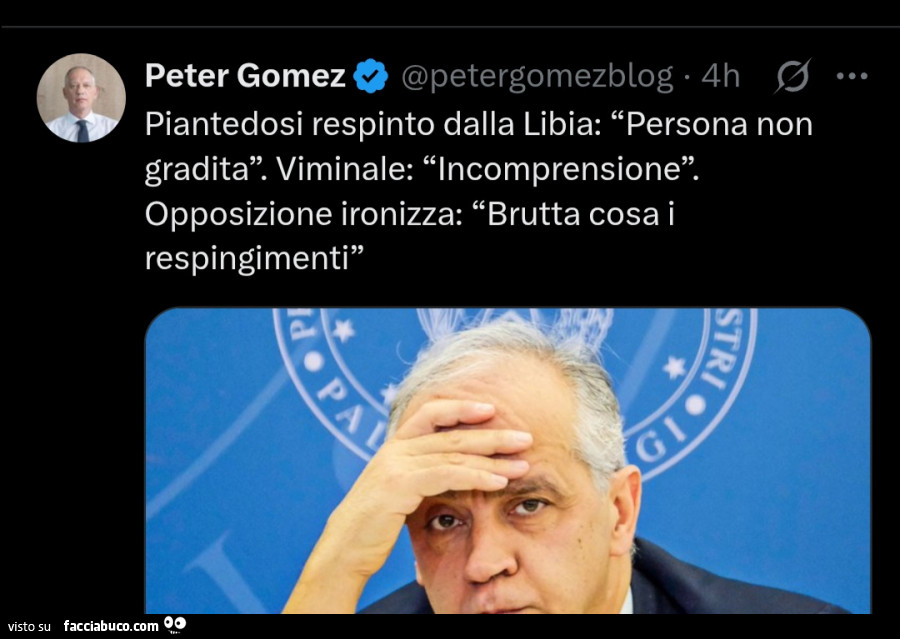Click the 'Brutta cosa i' quote text
This screenshot has height=639, width=900.
pyautogui.click(x=580, y=214)
